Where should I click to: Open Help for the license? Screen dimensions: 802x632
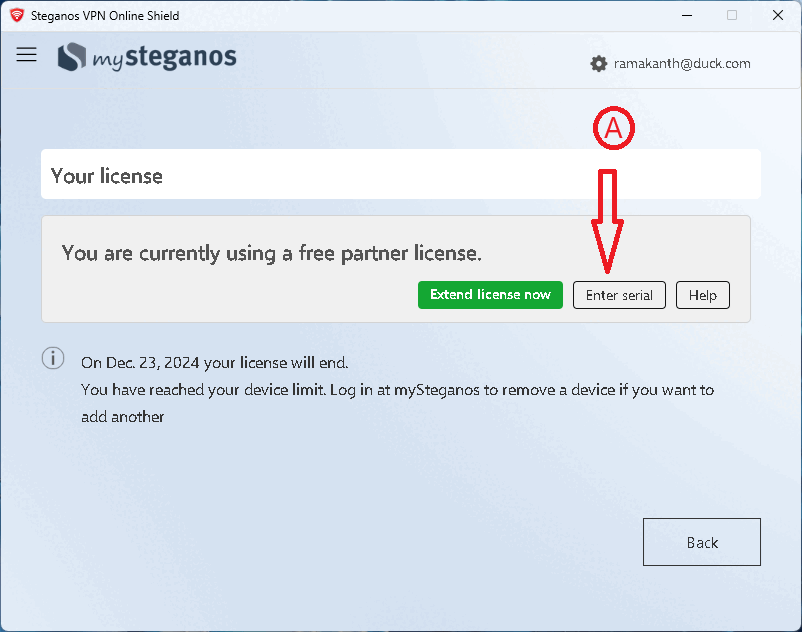(703, 295)
